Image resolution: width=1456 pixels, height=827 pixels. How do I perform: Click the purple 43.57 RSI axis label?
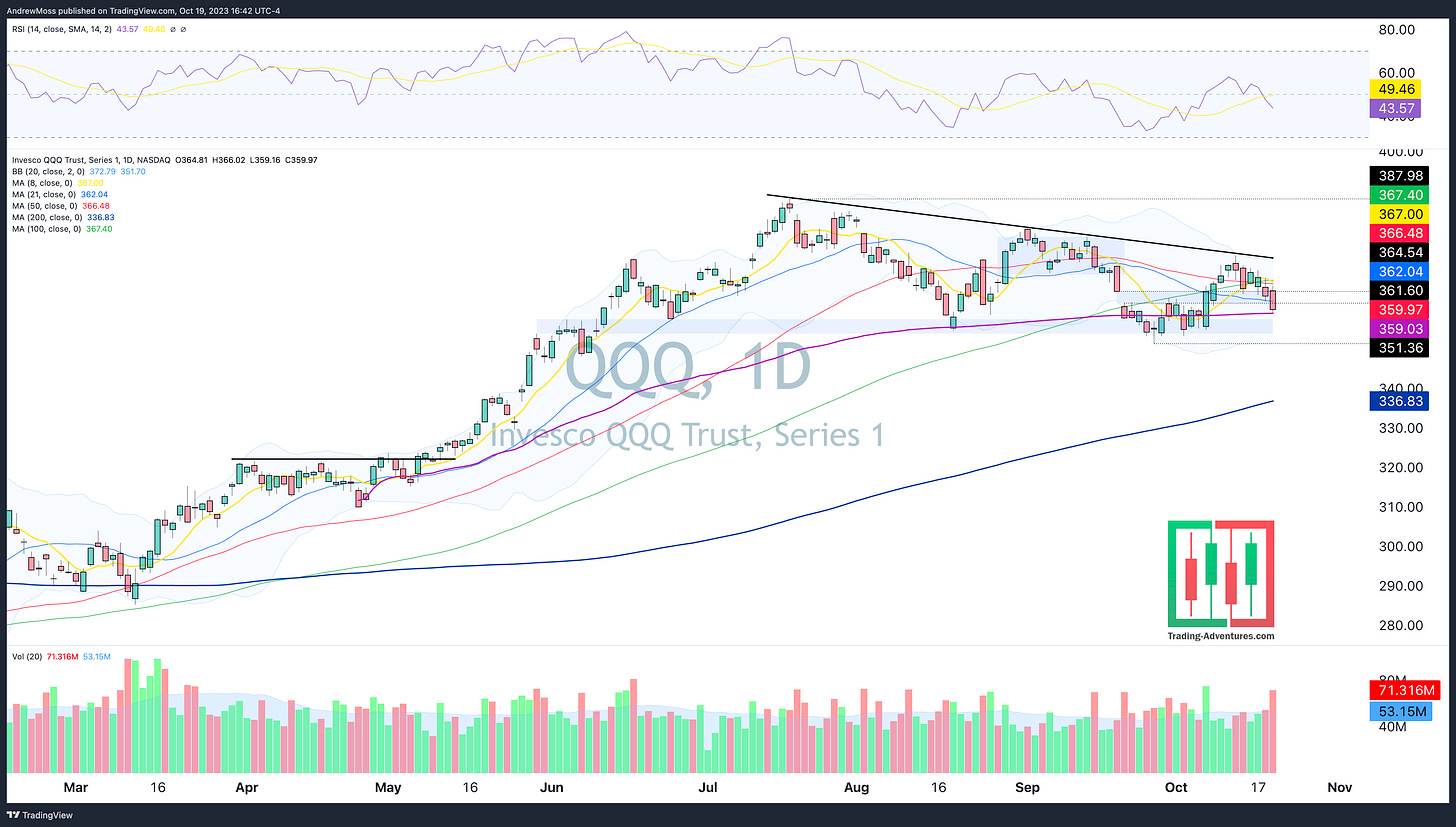[1397, 107]
